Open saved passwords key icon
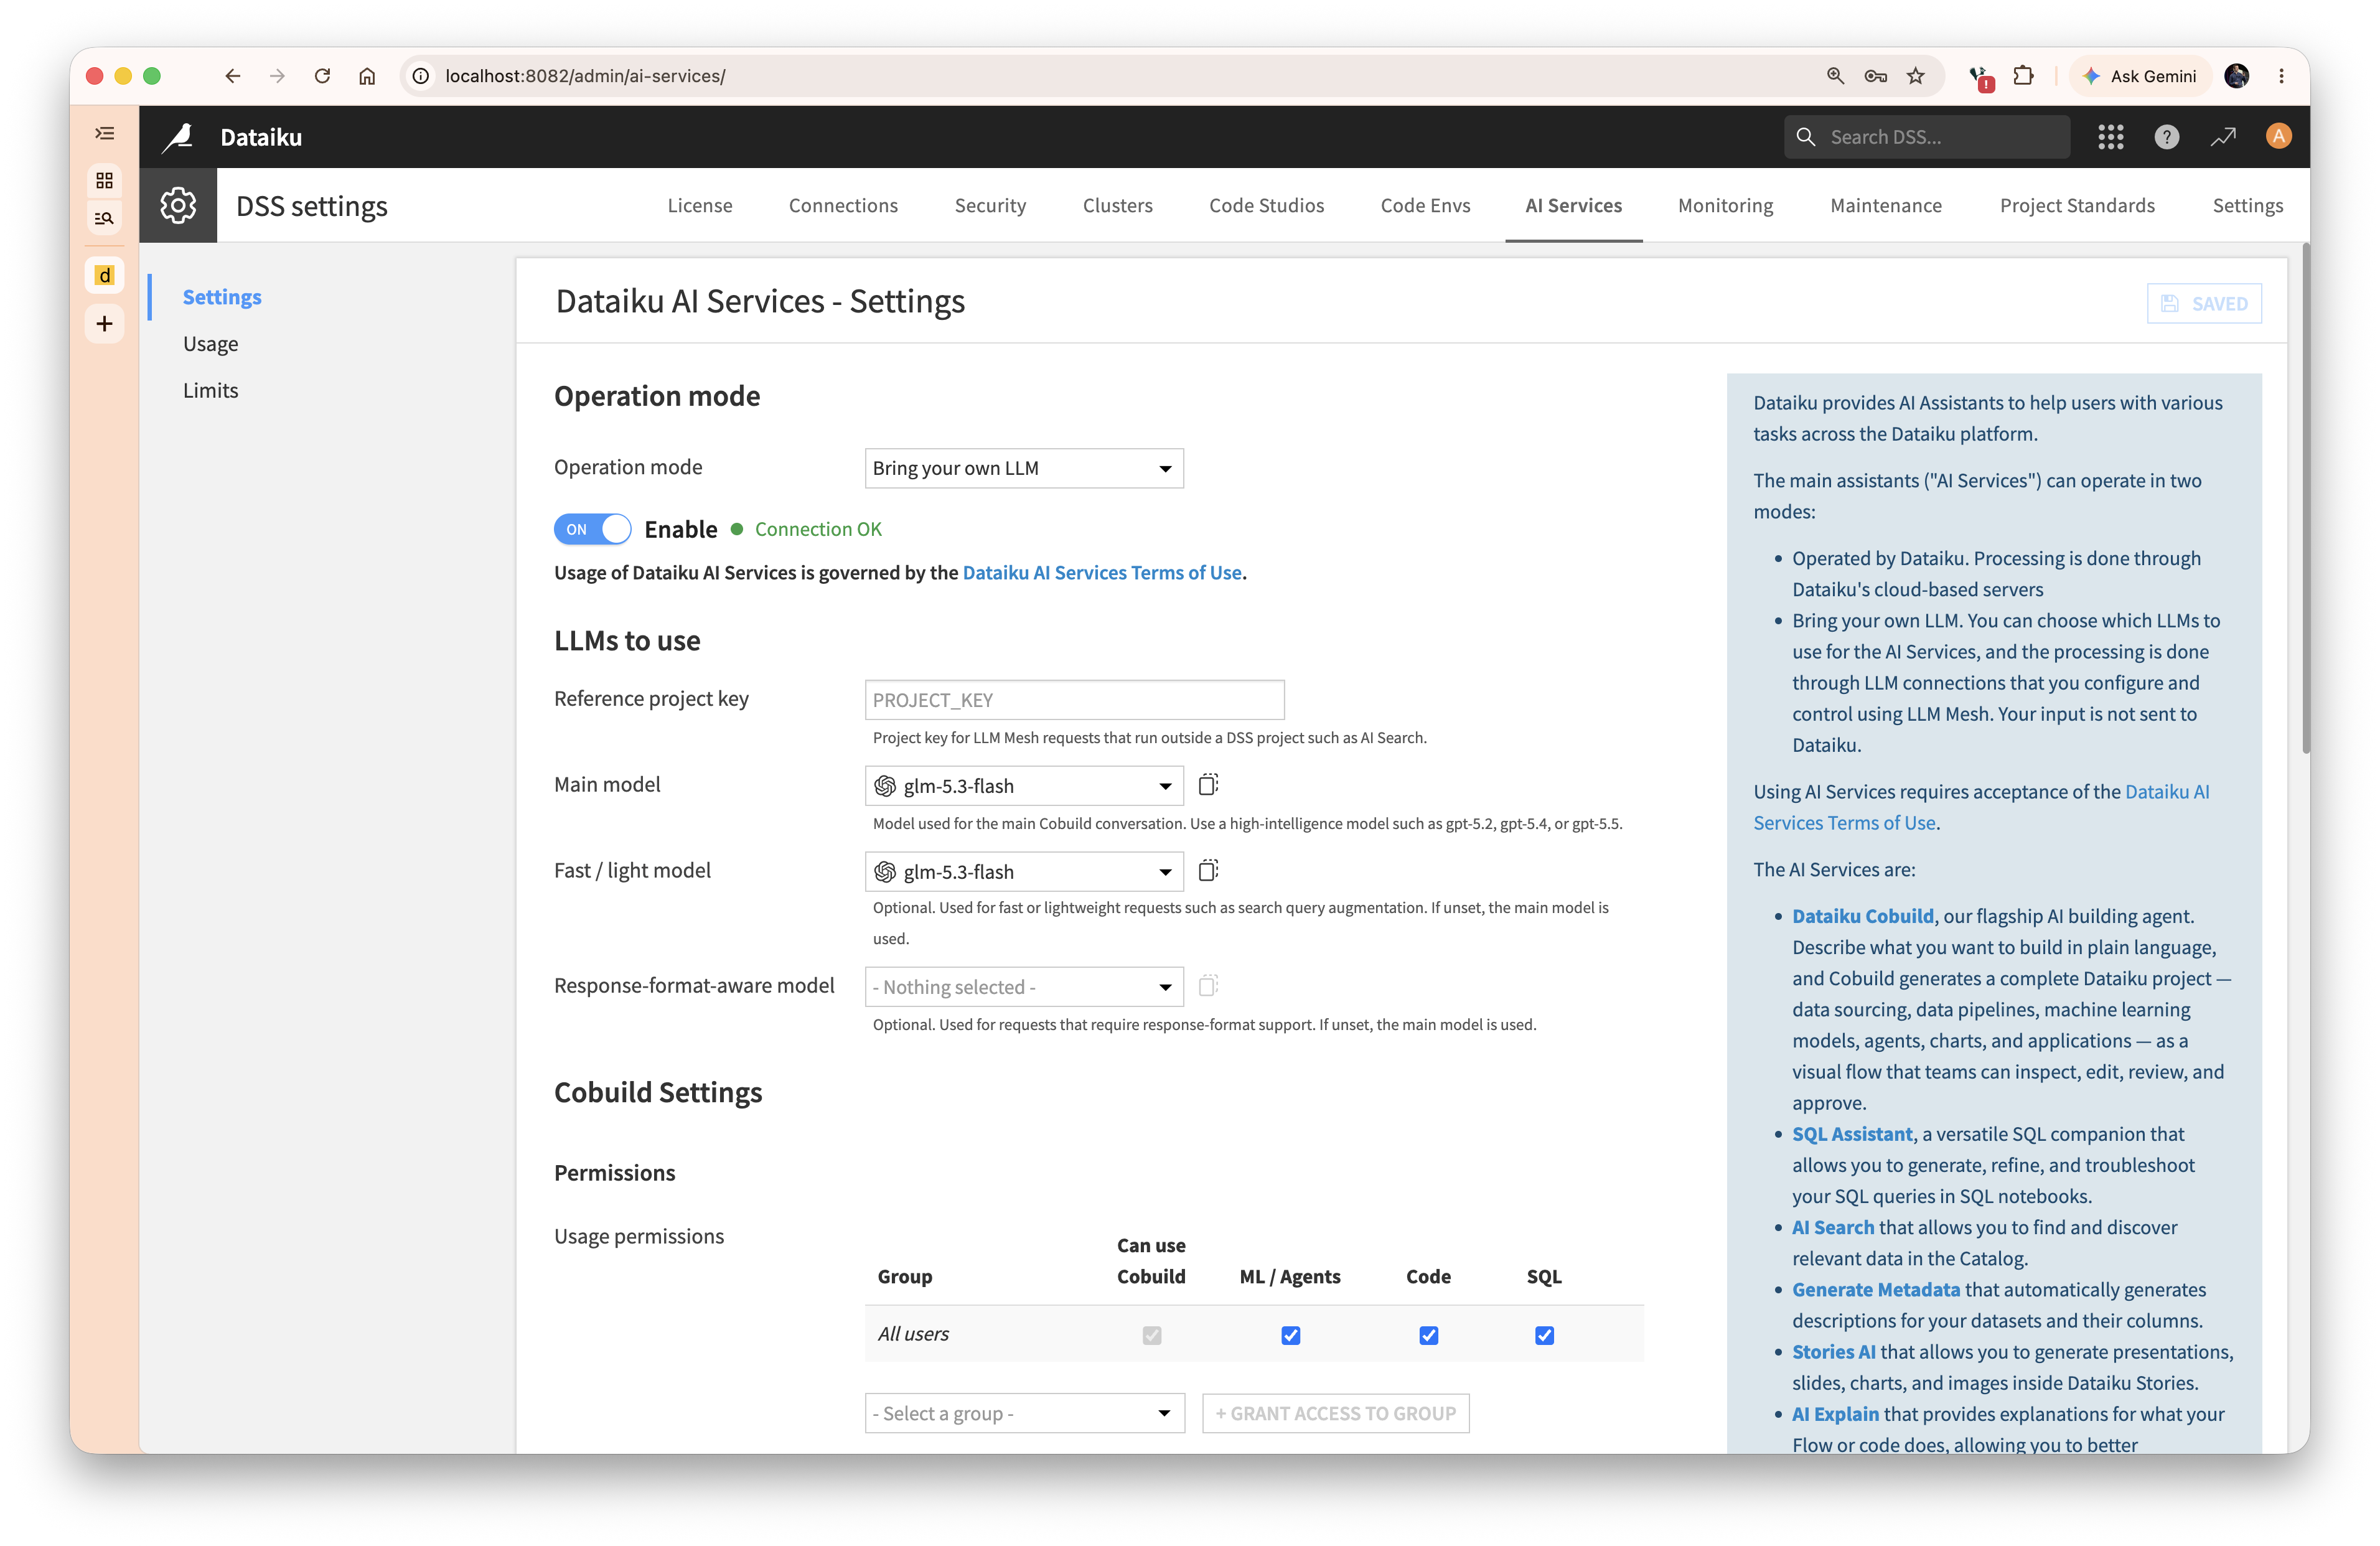This screenshot has height=1546, width=2380. point(1875,76)
